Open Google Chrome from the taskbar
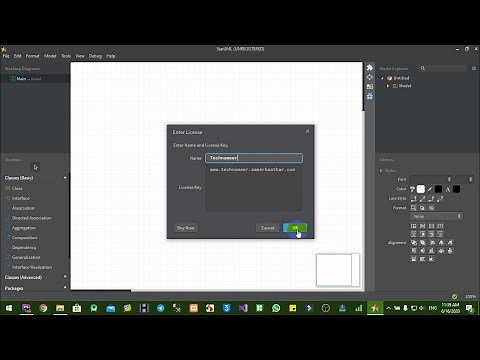480x360 pixels. (43, 308)
